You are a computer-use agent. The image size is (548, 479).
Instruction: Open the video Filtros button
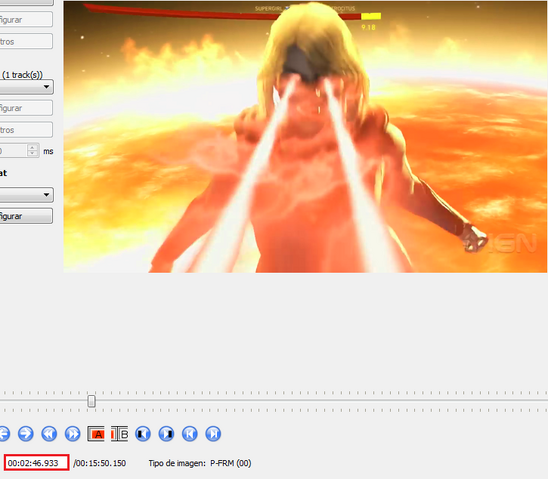[x=26, y=41]
